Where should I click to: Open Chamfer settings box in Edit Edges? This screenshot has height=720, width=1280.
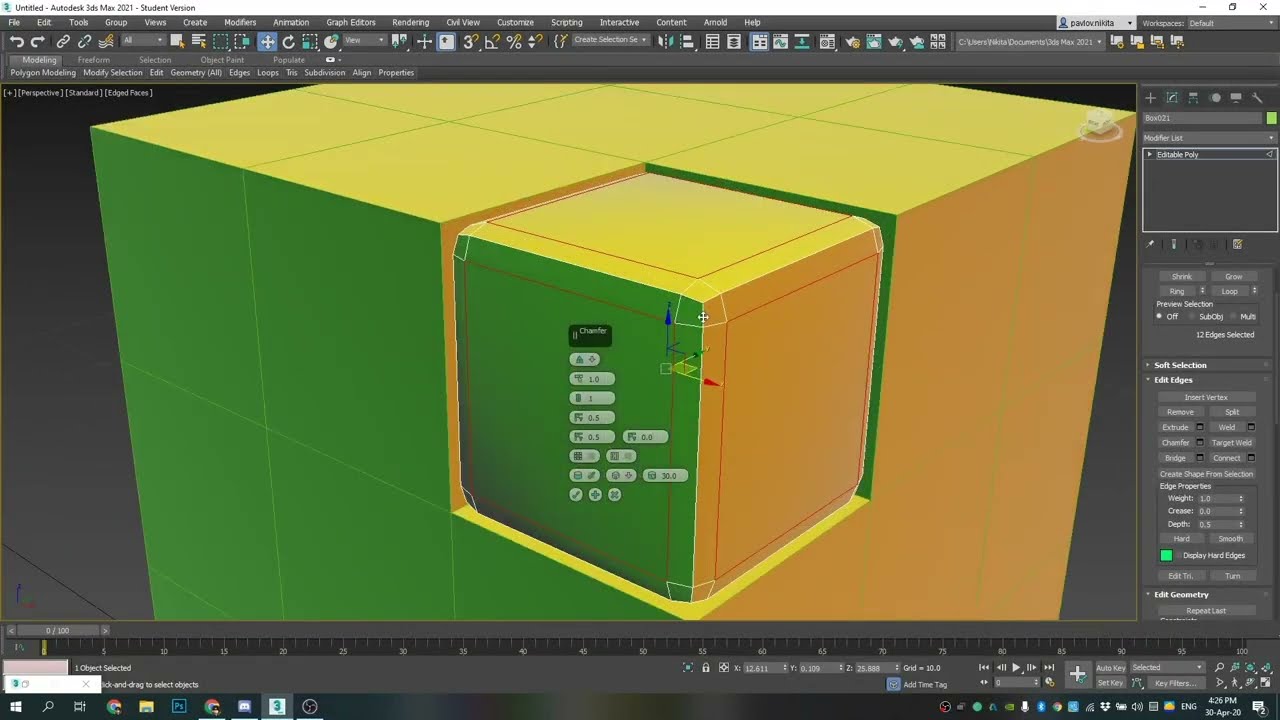pos(1200,442)
